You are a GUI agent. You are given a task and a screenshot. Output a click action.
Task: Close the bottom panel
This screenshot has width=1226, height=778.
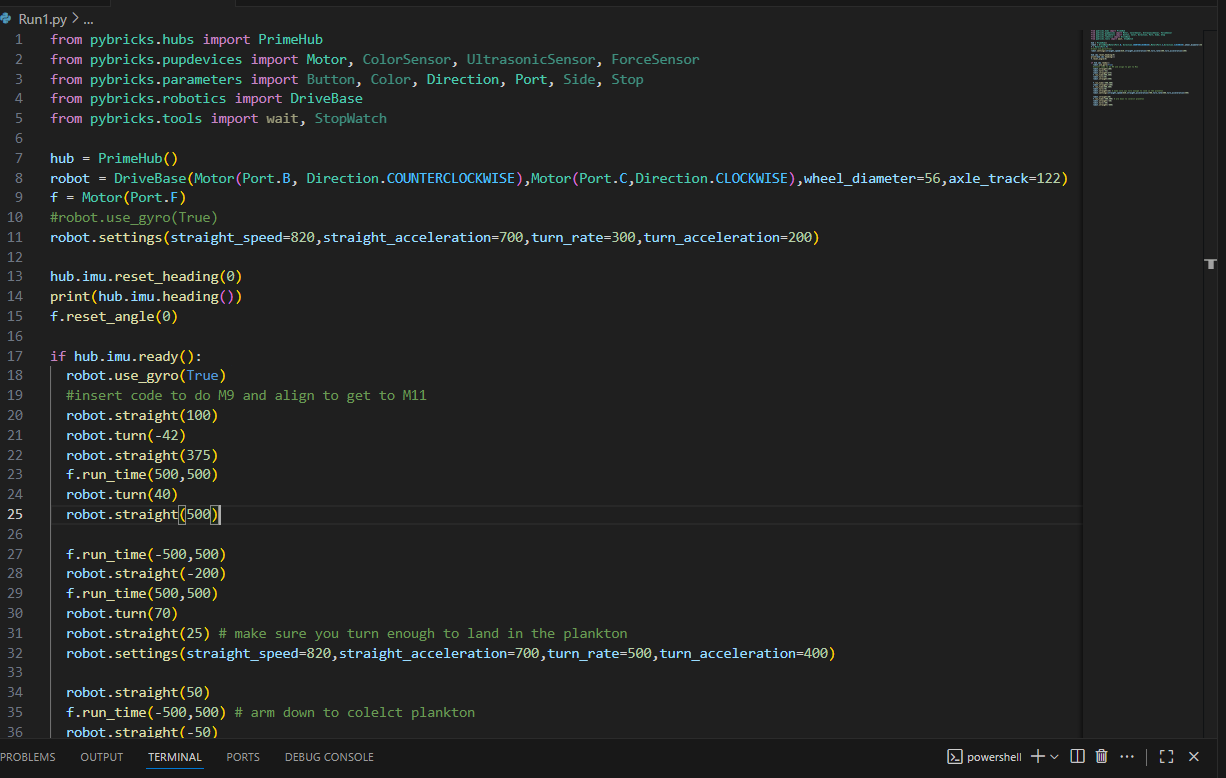click(x=1193, y=757)
